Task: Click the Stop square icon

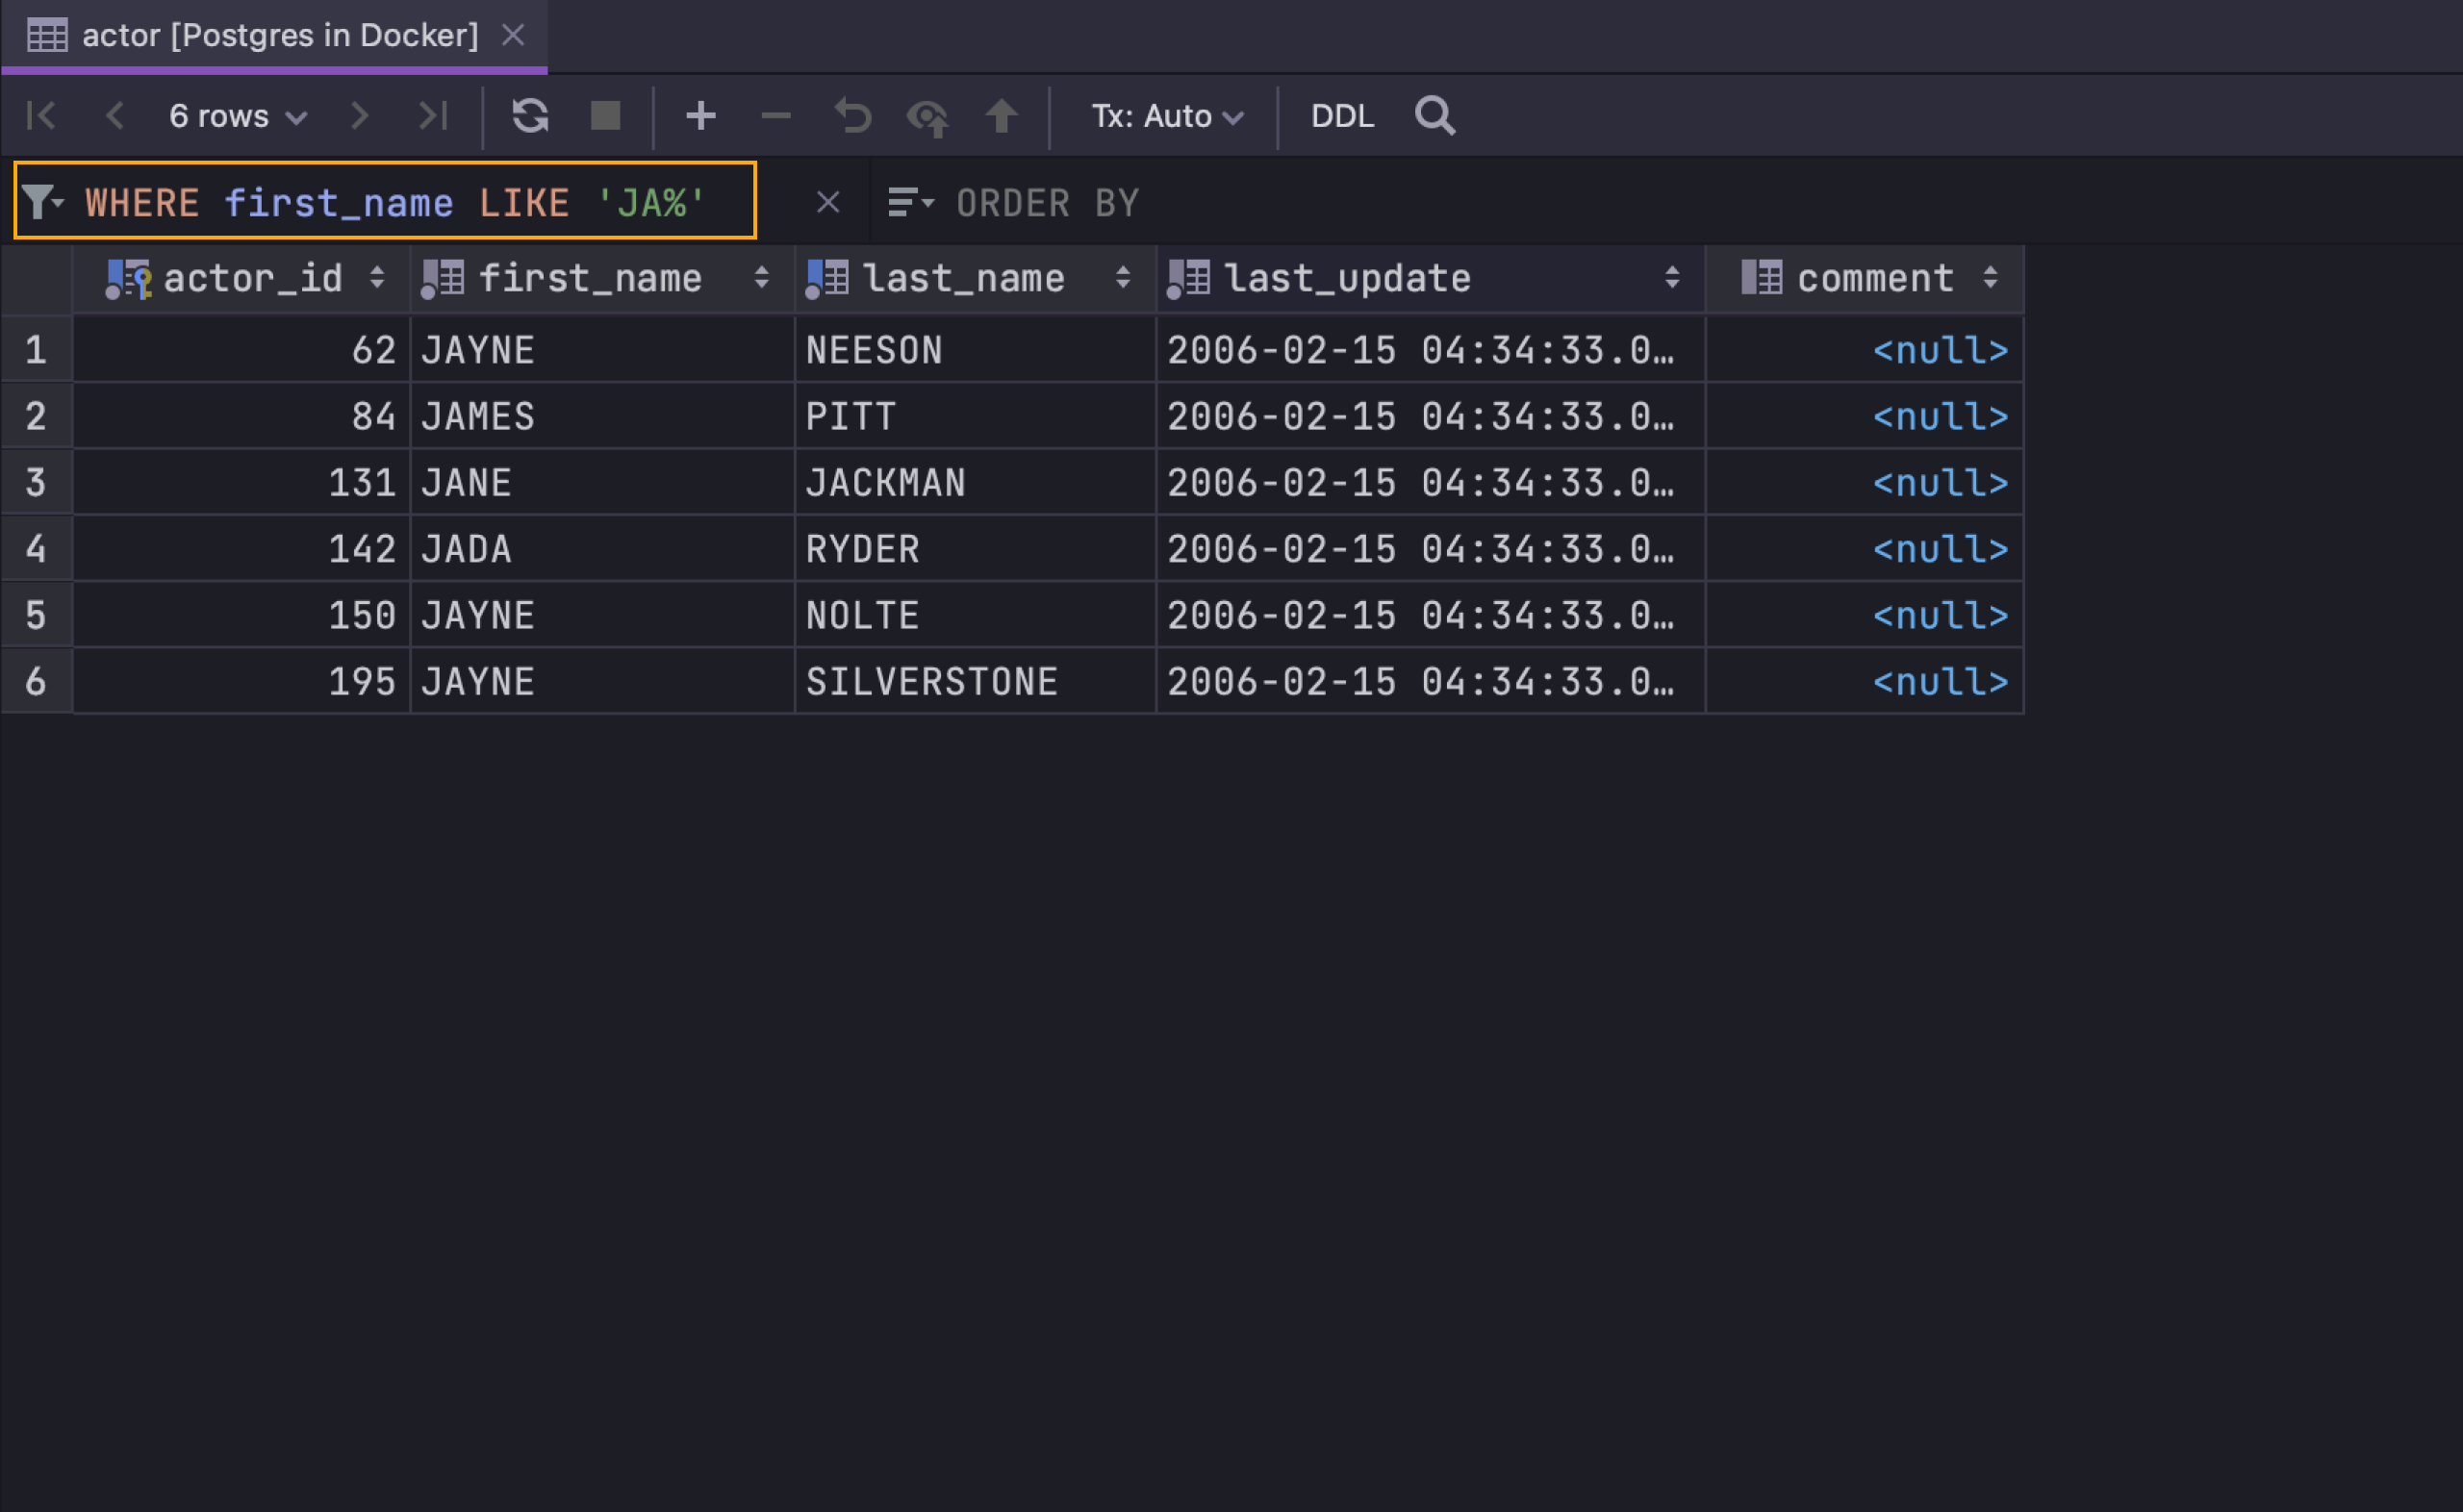Action: pyautogui.click(x=605, y=116)
